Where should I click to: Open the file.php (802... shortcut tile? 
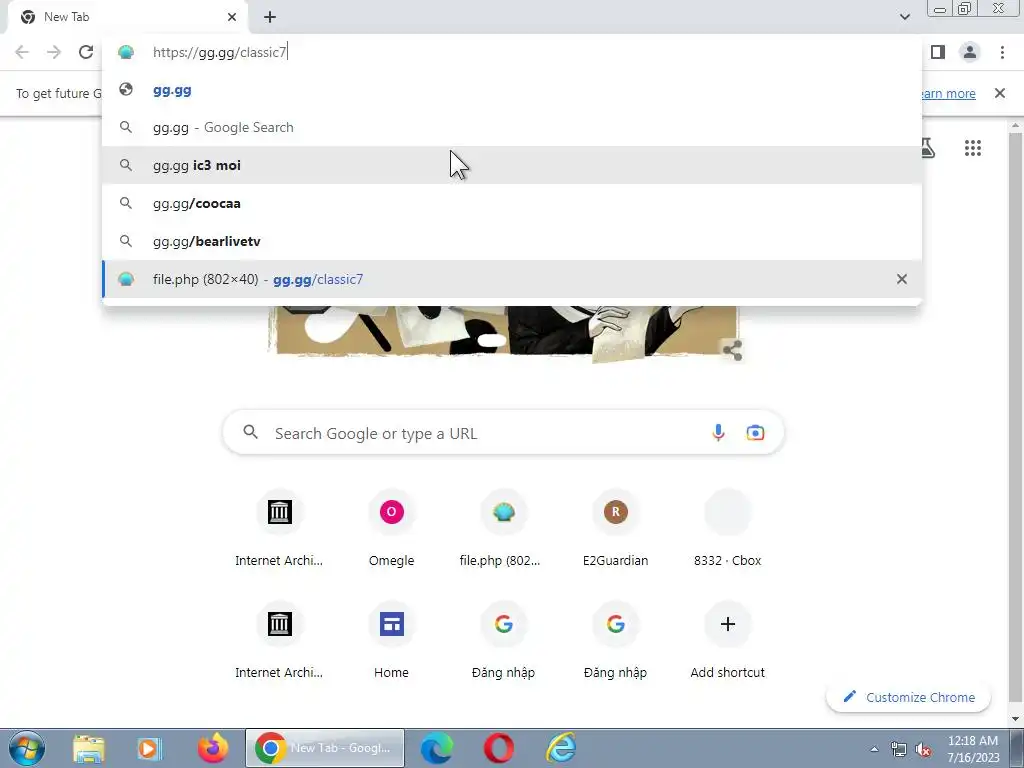click(503, 529)
